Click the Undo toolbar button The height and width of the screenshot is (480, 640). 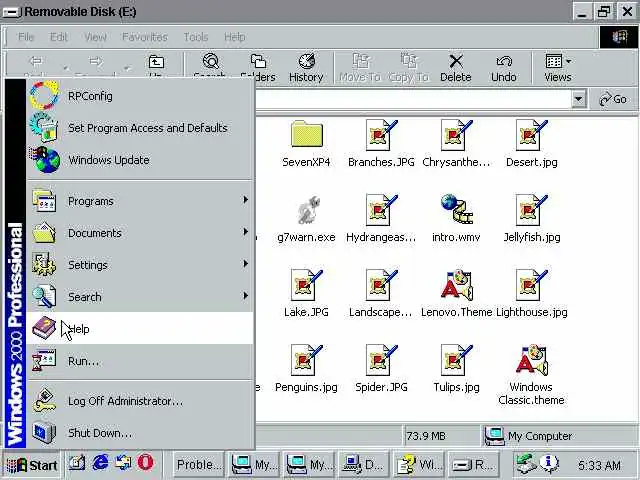pos(504,68)
